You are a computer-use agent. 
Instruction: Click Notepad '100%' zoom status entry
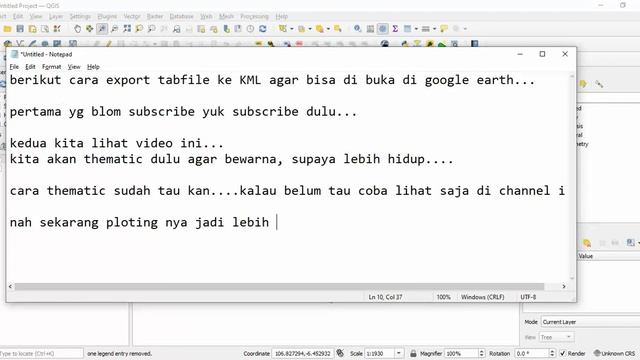click(444, 297)
